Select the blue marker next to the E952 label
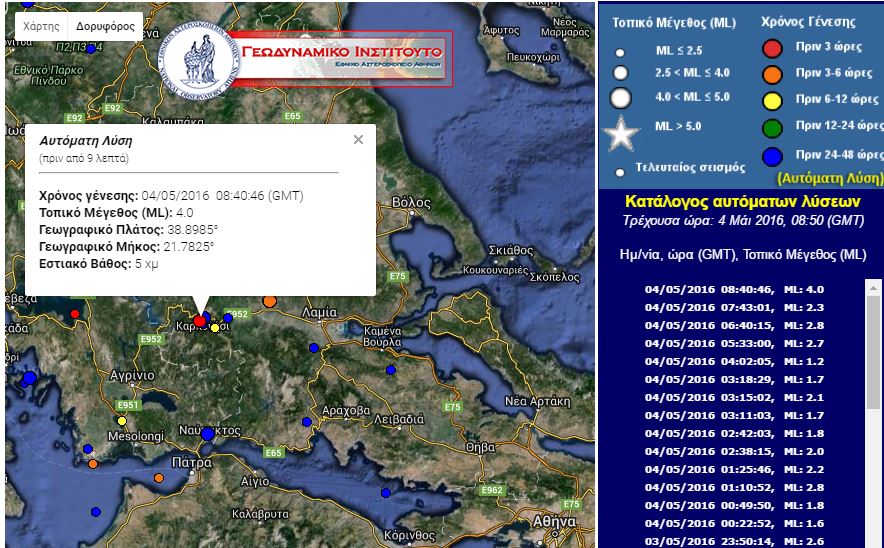The image size is (884, 548). [x=228, y=317]
